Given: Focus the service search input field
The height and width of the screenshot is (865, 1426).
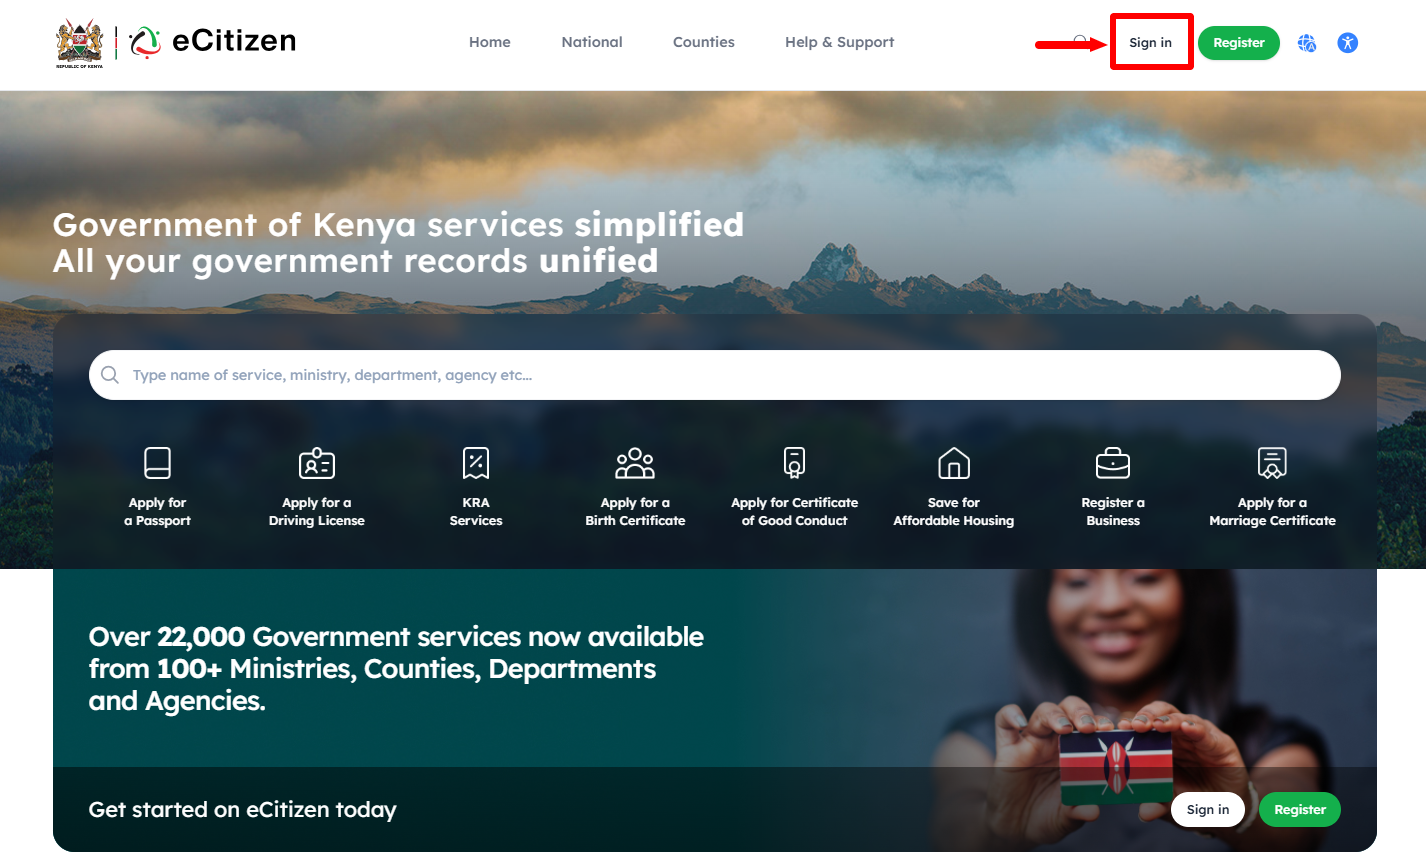Looking at the screenshot, I should pyautogui.click(x=715, y=375).
